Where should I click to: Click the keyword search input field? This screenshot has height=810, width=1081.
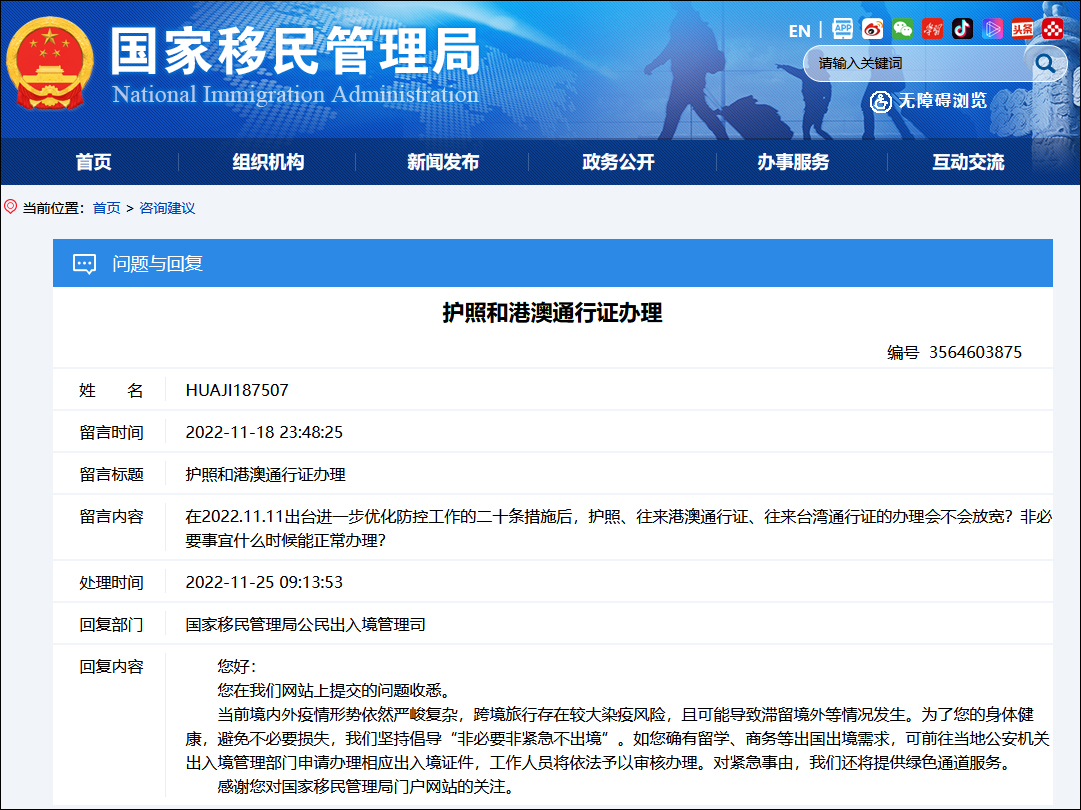click(915, 63)
